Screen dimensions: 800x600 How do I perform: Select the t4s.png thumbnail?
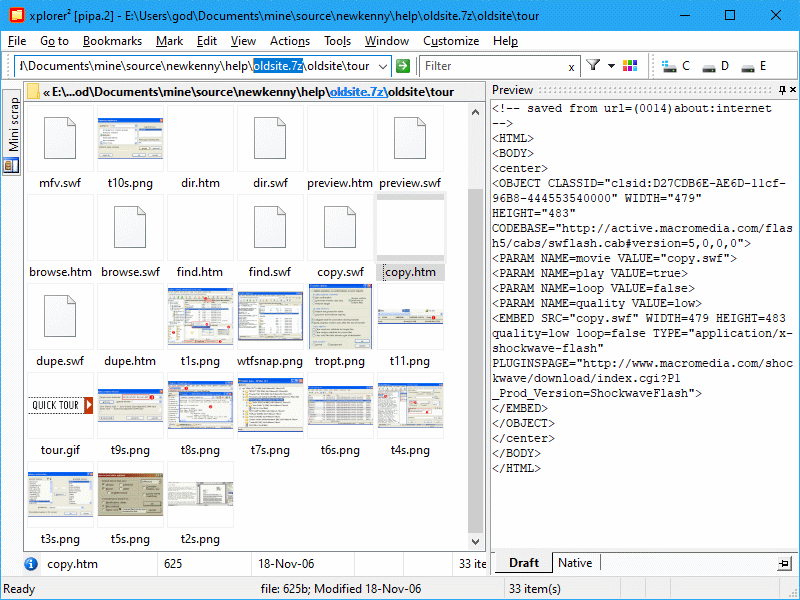(410, 405)
